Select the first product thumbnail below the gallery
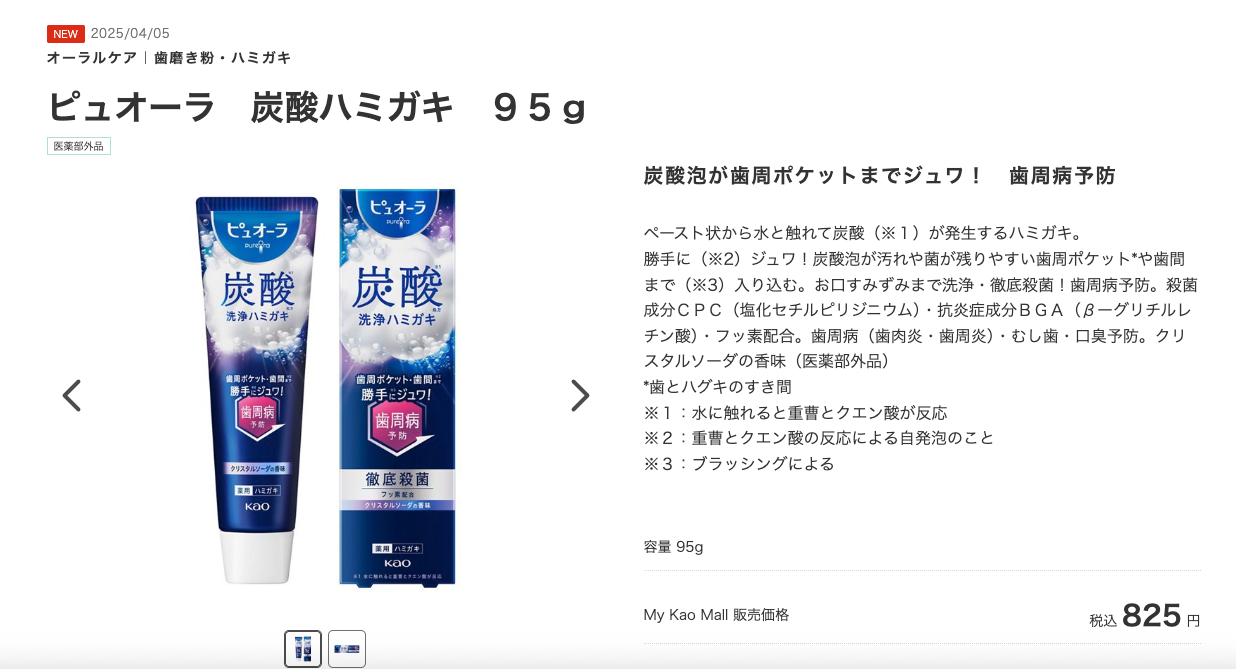Image resolution: width=1236 pixels, height=669 pixels. pyautogui.click(x=303, y=649)
